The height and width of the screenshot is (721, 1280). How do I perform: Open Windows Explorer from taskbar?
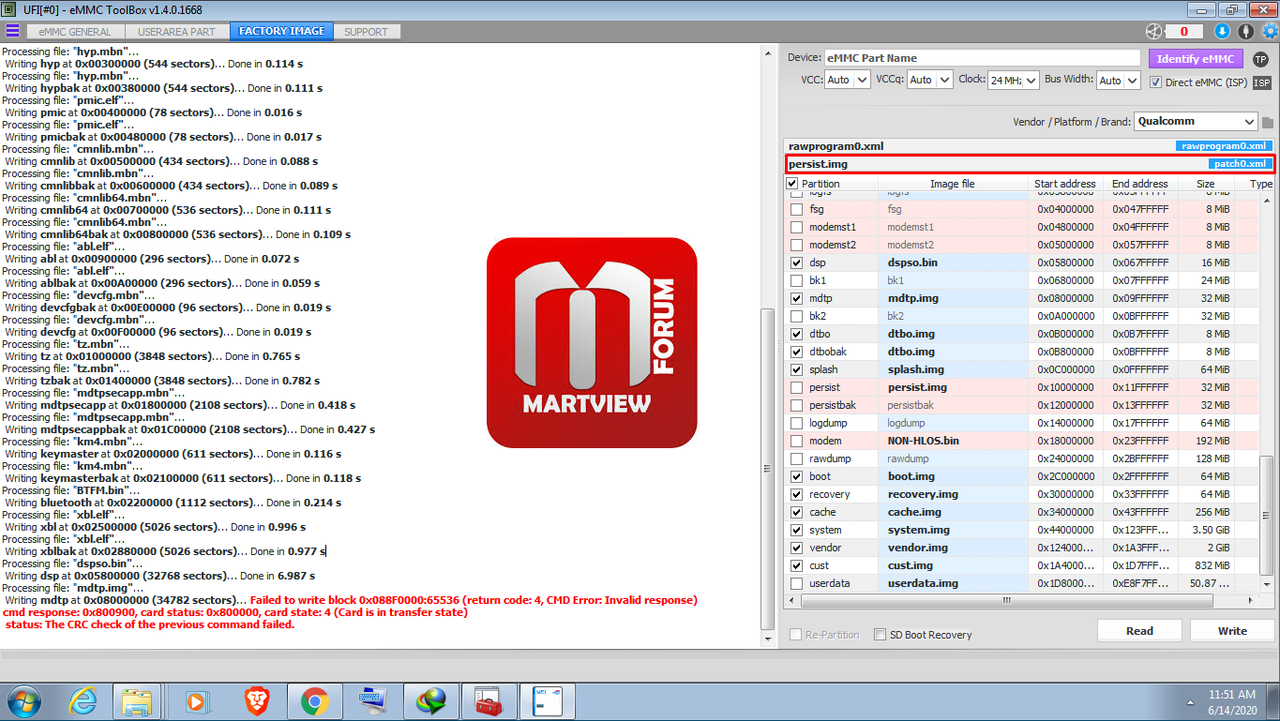coord(137,701)
